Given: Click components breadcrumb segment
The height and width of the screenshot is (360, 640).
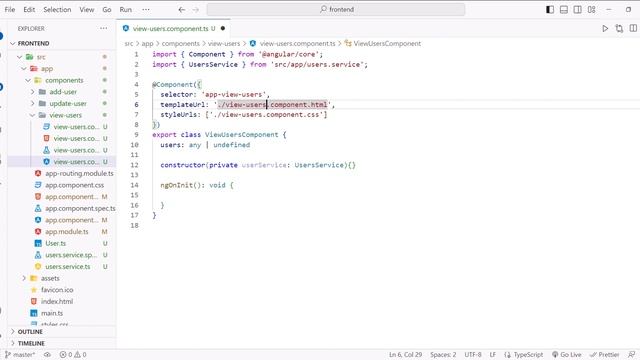Looking at the screenshot, I should click(180, 43).
